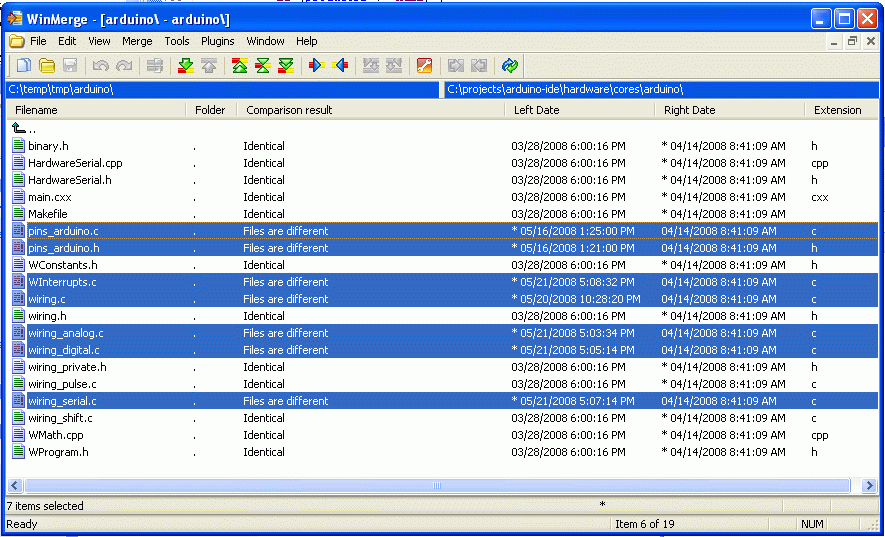The image size is (885, 537).
Task: Open the Help menu
Action: pos(306,41)
